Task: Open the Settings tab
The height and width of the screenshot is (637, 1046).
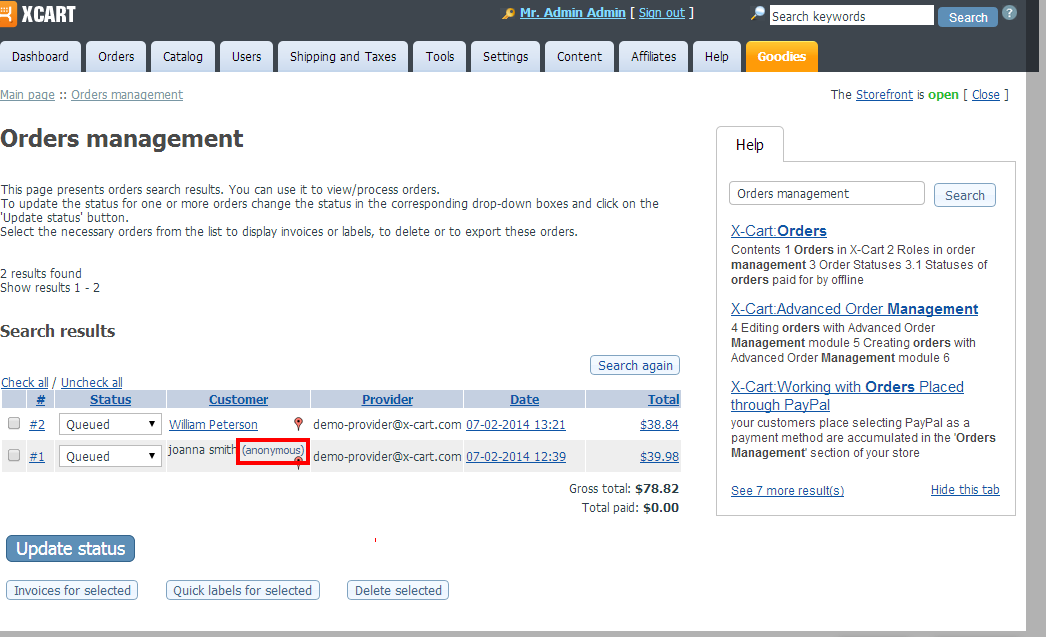Action: point(506,57)
